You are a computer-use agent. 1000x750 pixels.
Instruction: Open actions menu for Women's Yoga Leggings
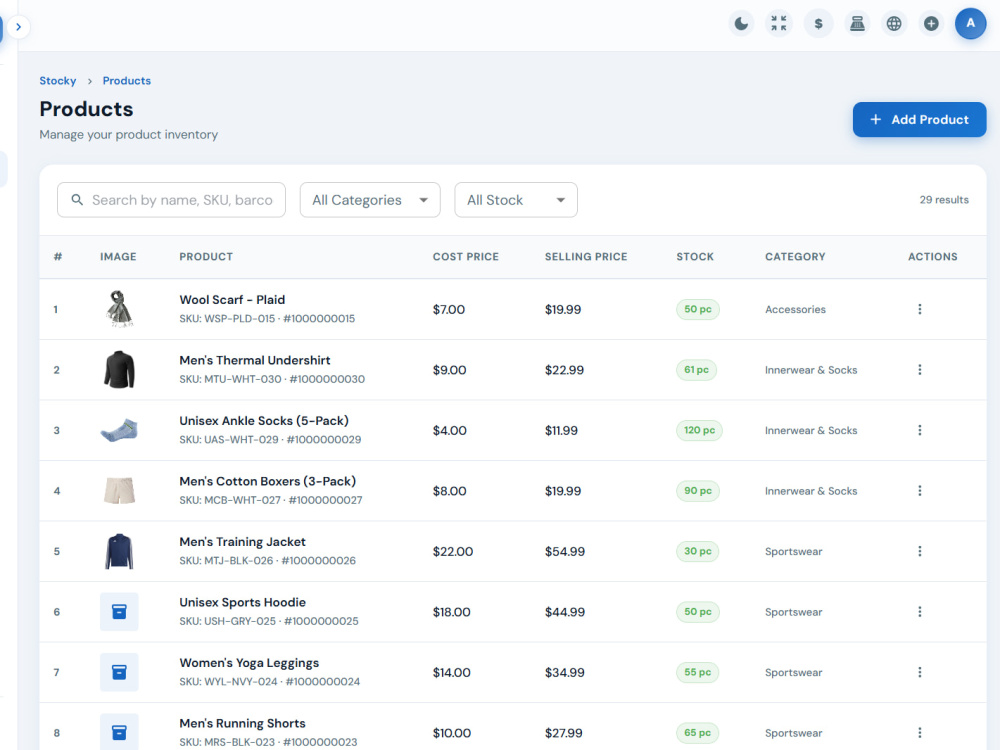coord(920,673)
